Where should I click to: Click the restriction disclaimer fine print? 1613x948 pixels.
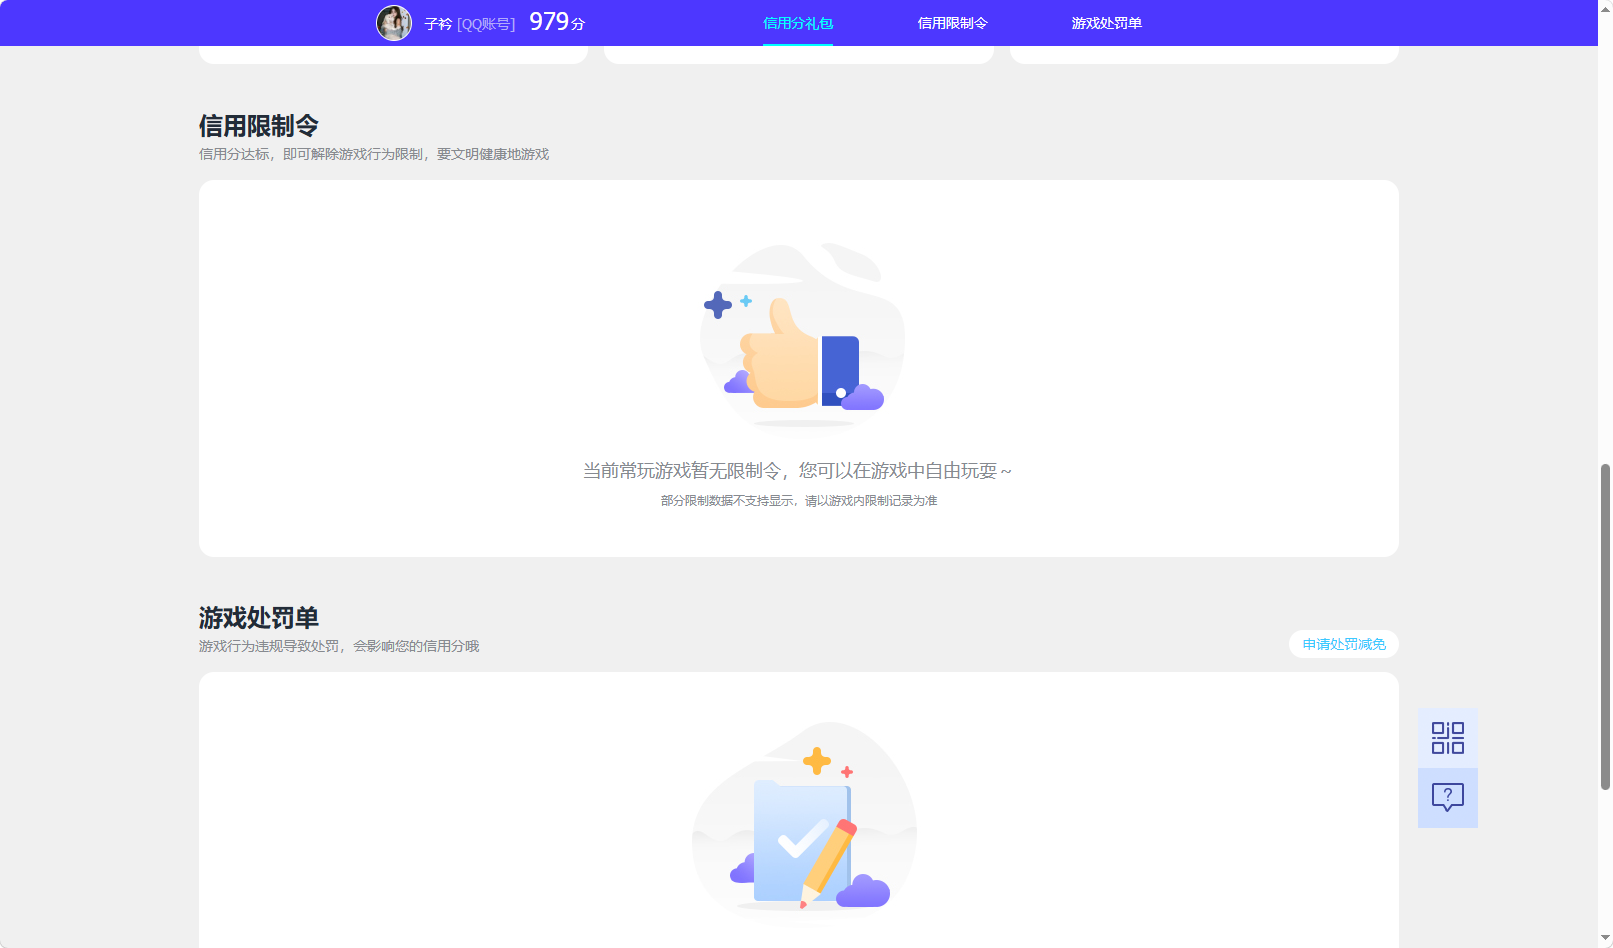800,500
